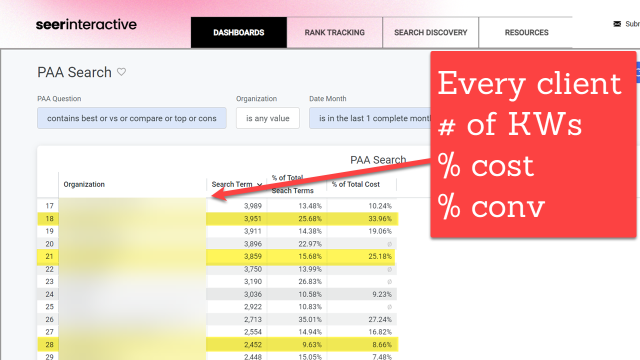Select highlighted row 18
640x360 pixels.
tap(218, 219)
